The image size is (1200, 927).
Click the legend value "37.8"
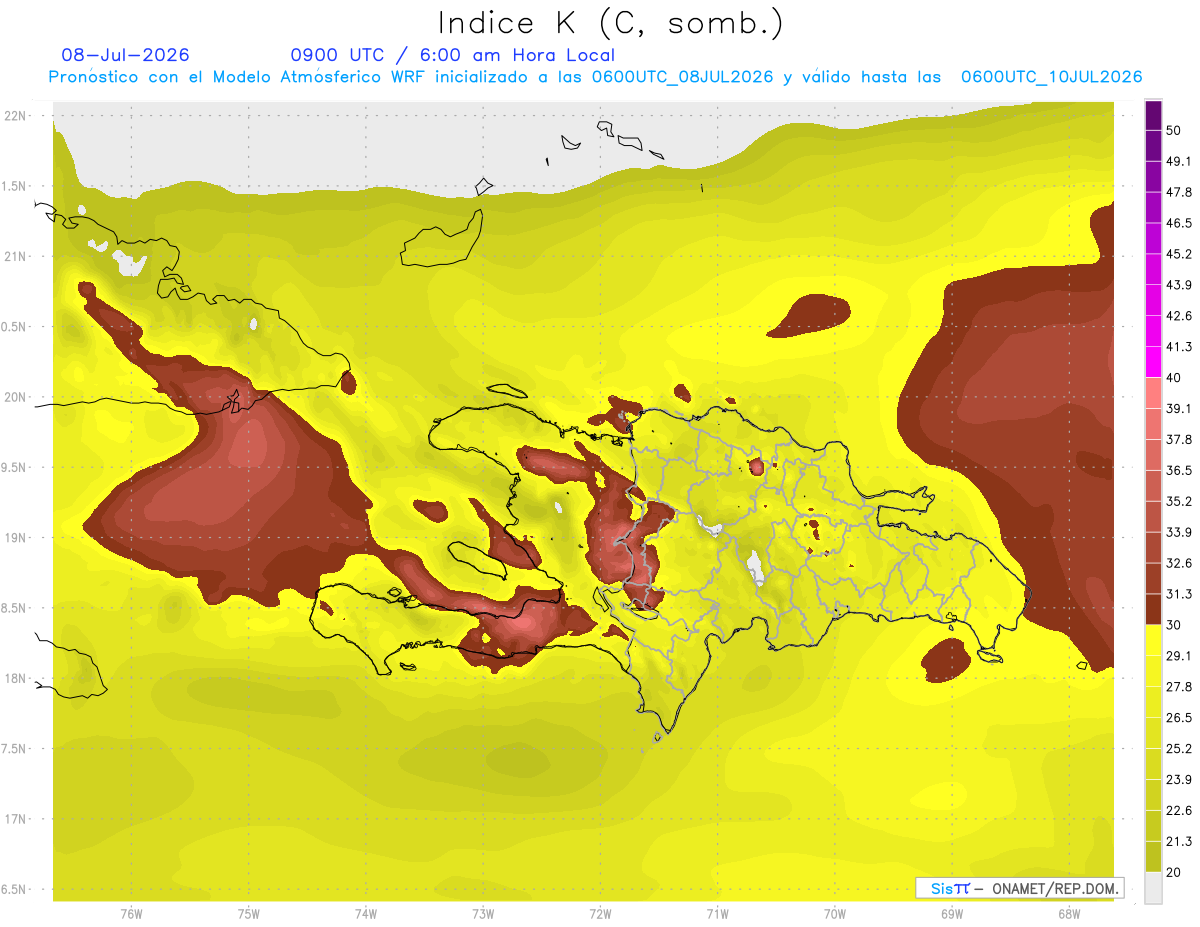pyautogui.click(x=1179, y=439)
